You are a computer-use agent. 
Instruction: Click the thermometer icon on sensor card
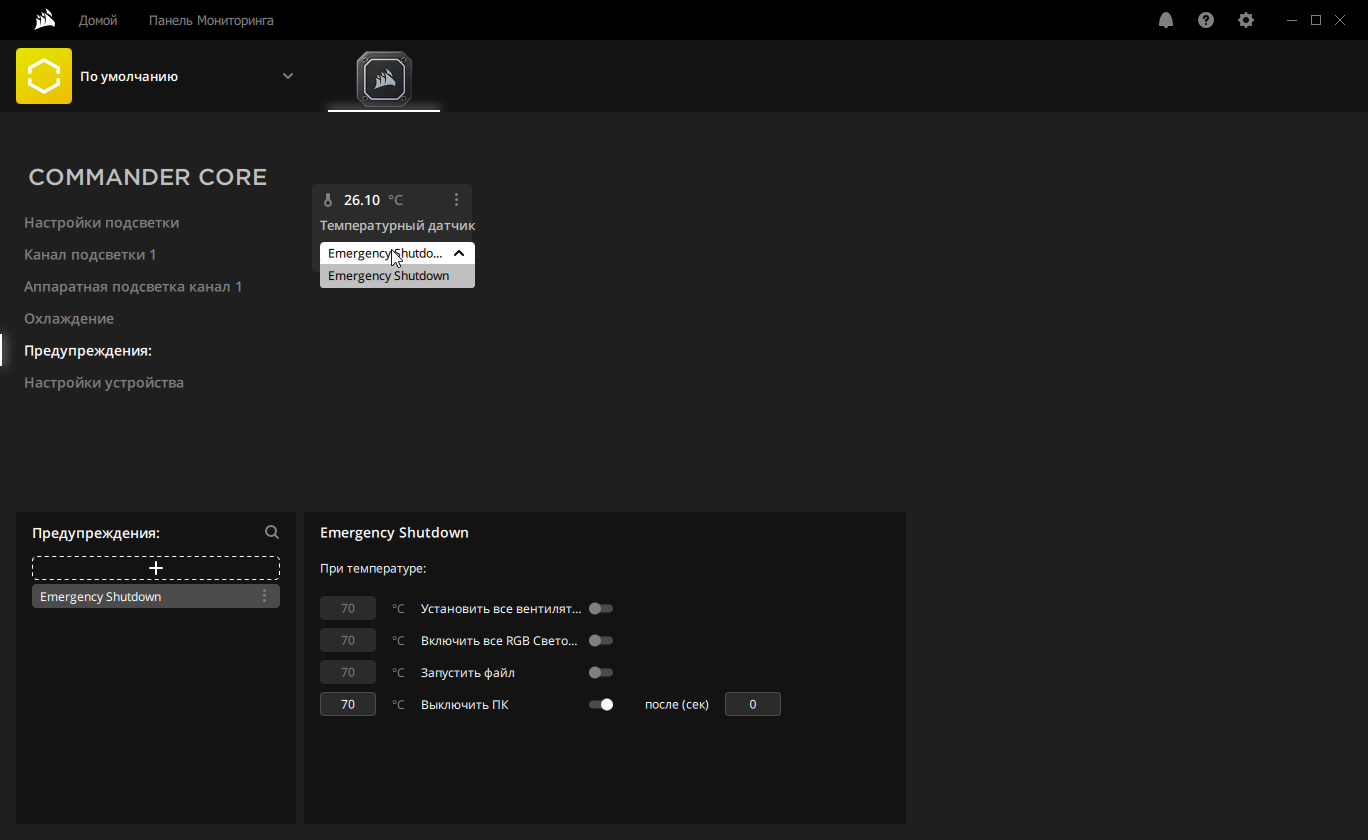point(328,200)
